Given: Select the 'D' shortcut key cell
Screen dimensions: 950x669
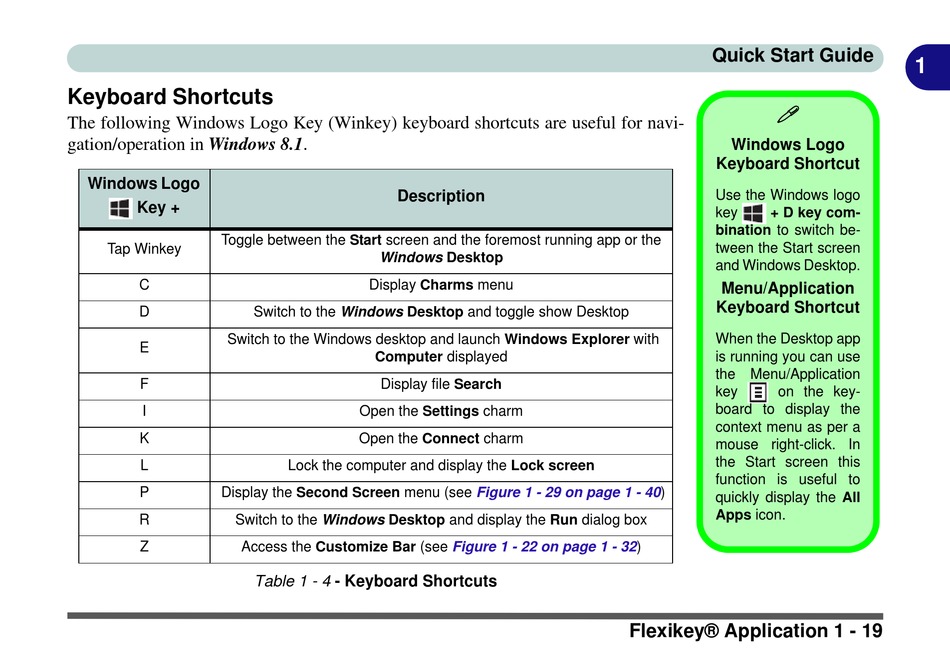Looking at the screenshot, I should click(144, 314).
